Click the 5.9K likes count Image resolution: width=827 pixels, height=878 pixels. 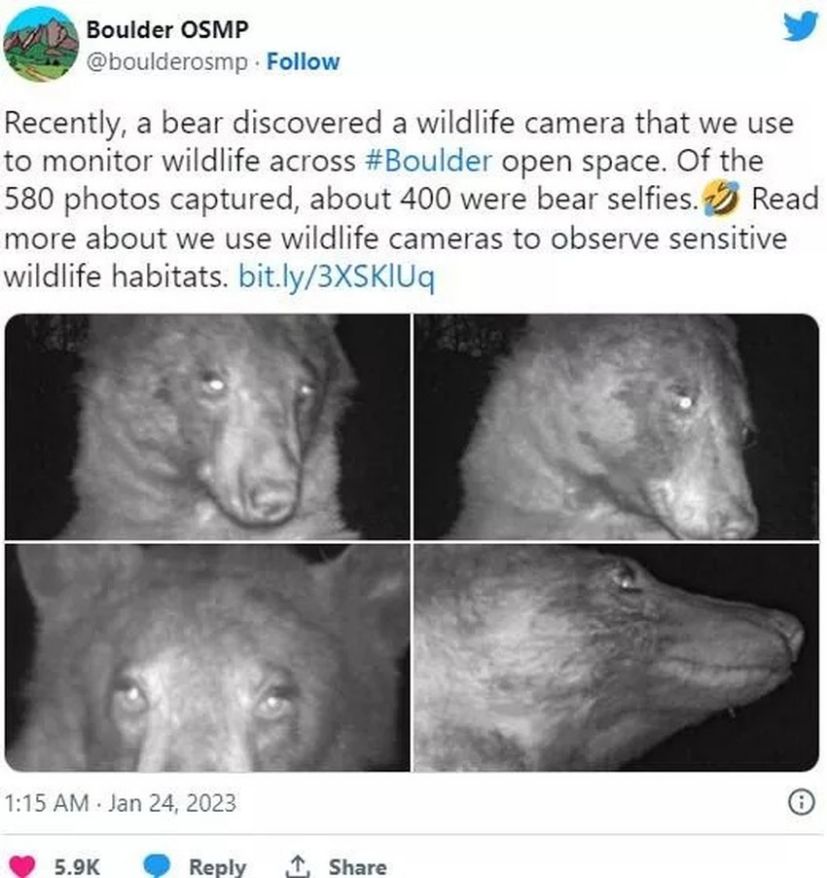77,867
